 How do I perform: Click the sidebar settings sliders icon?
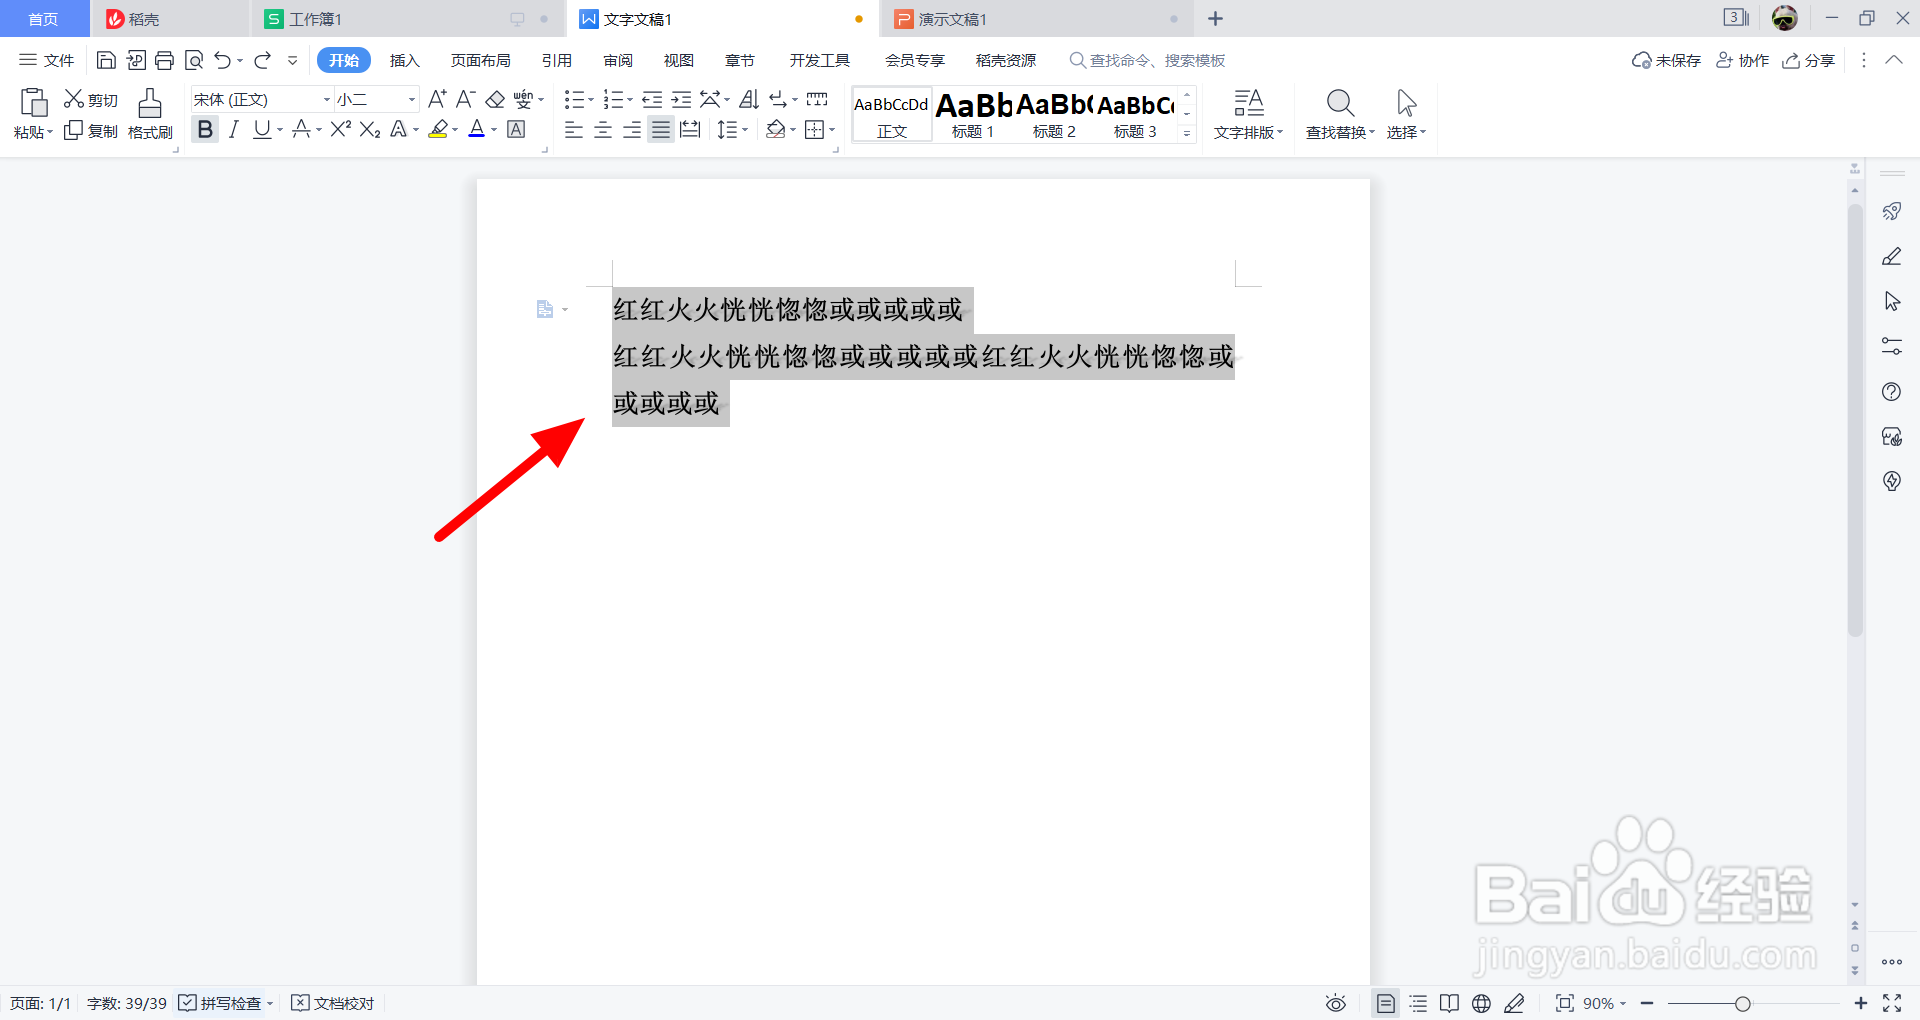[1892, 346]
